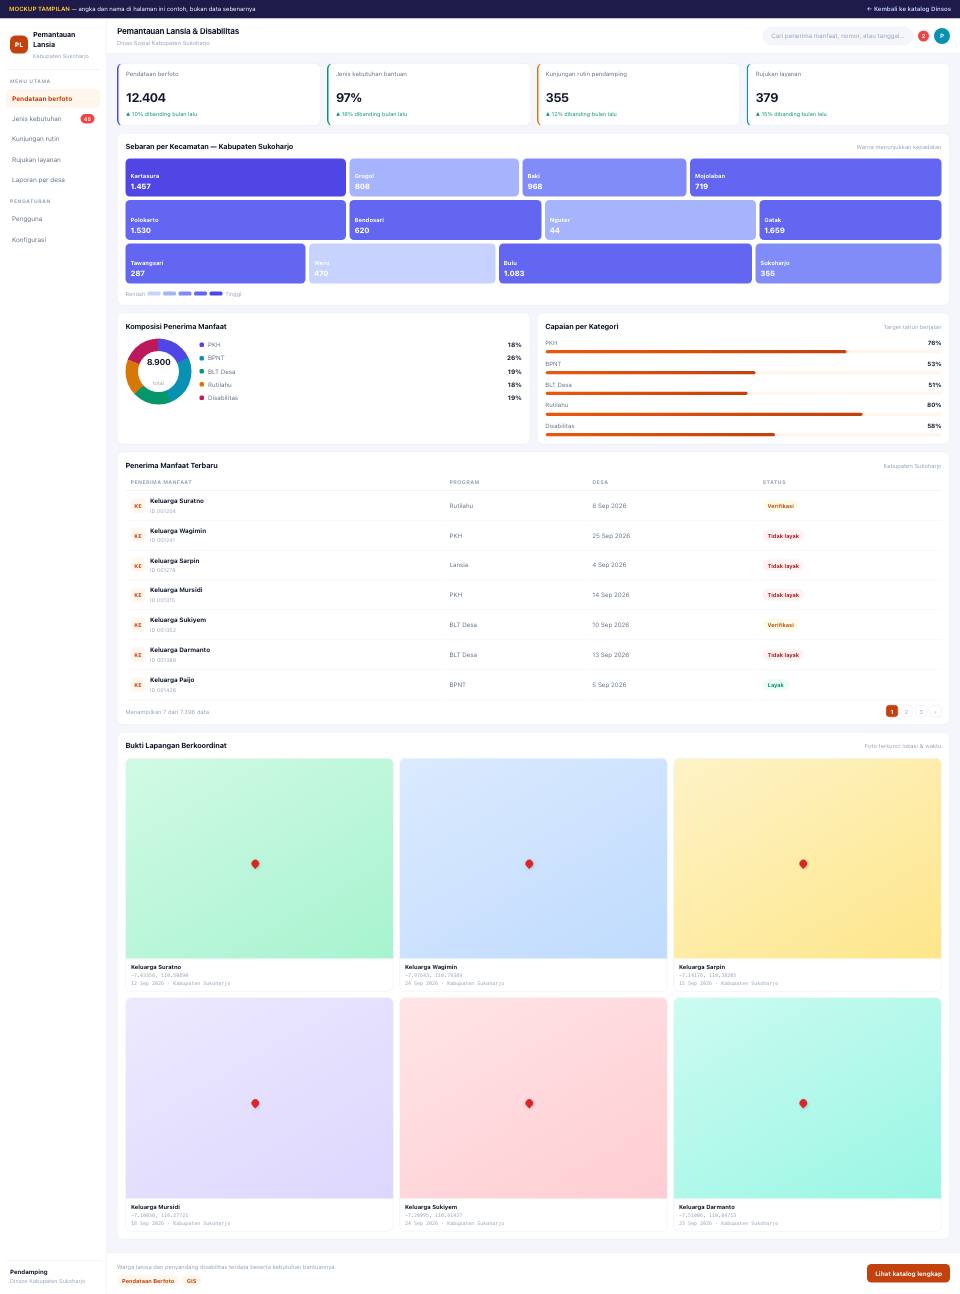Image resolution: width=960 pixels, height=1294 pixels.
Task: Open Jenis kebutuhan menu item
Action: click(x=53, y=119)
